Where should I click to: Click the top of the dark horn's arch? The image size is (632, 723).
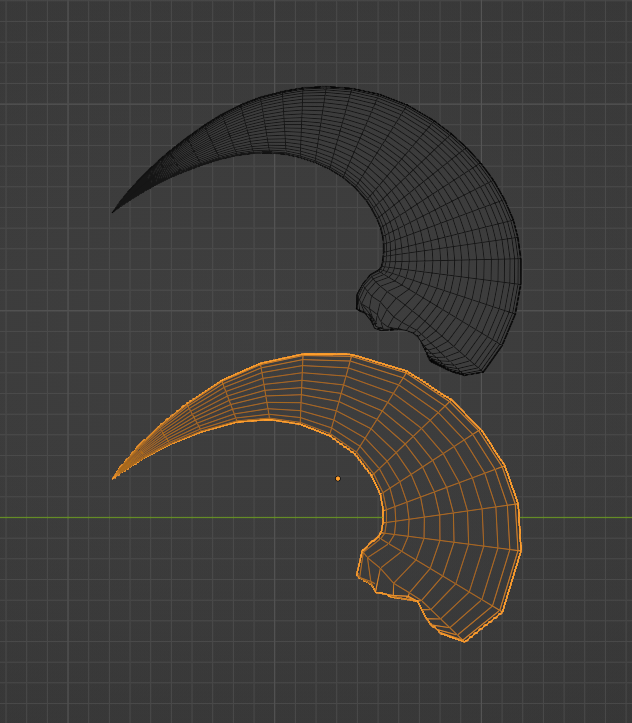(x=323, y=88)
